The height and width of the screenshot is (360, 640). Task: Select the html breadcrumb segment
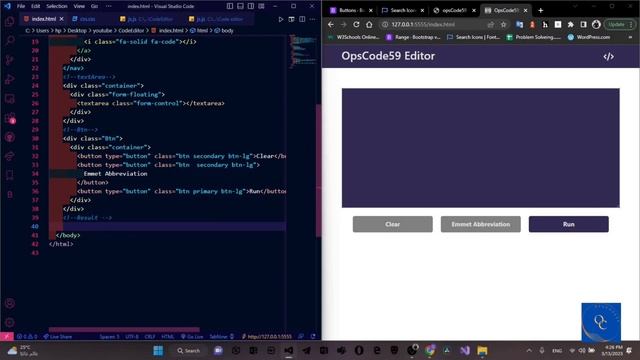[x=199, y=30]
